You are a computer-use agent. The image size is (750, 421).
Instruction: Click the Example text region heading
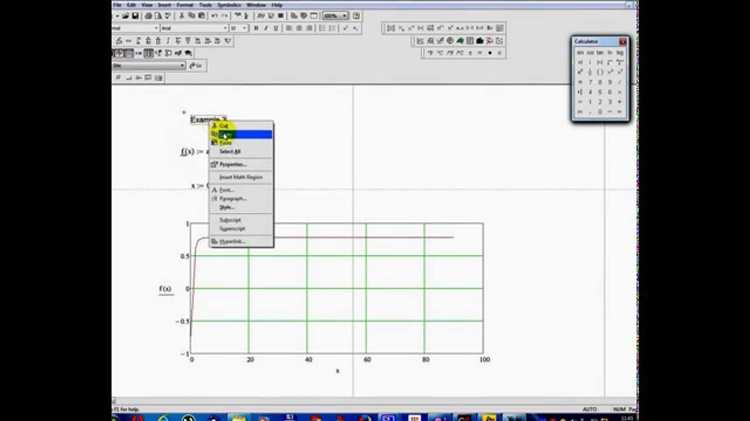coord(209,119)
